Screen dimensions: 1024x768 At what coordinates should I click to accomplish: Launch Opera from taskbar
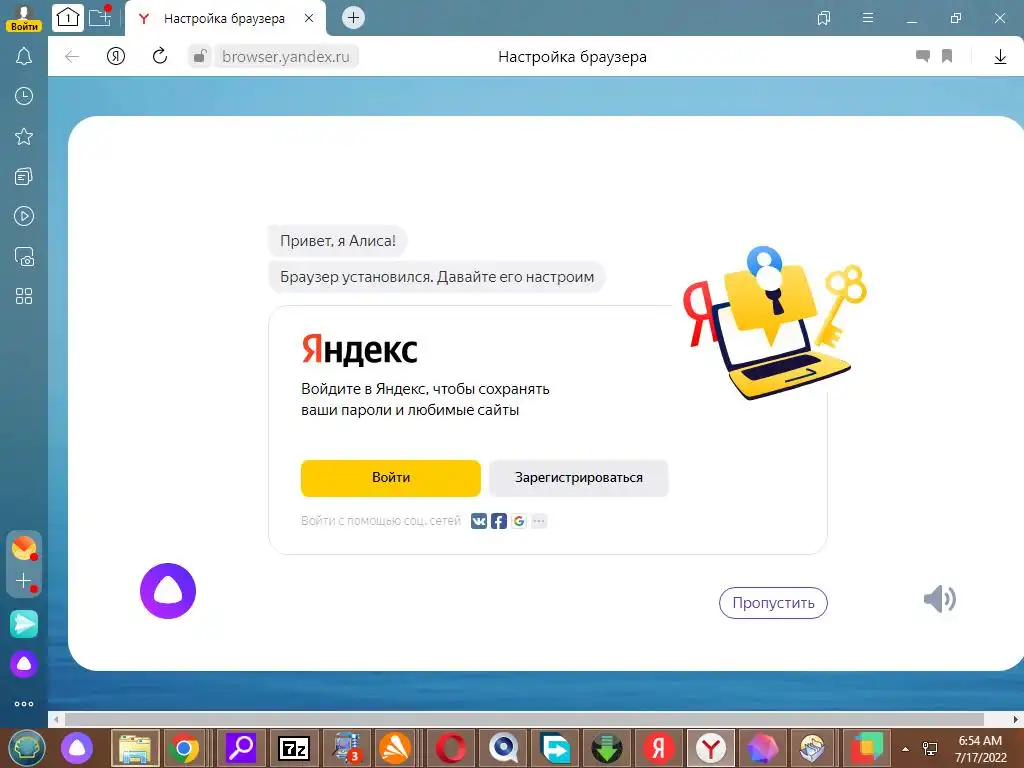point(451,748)
